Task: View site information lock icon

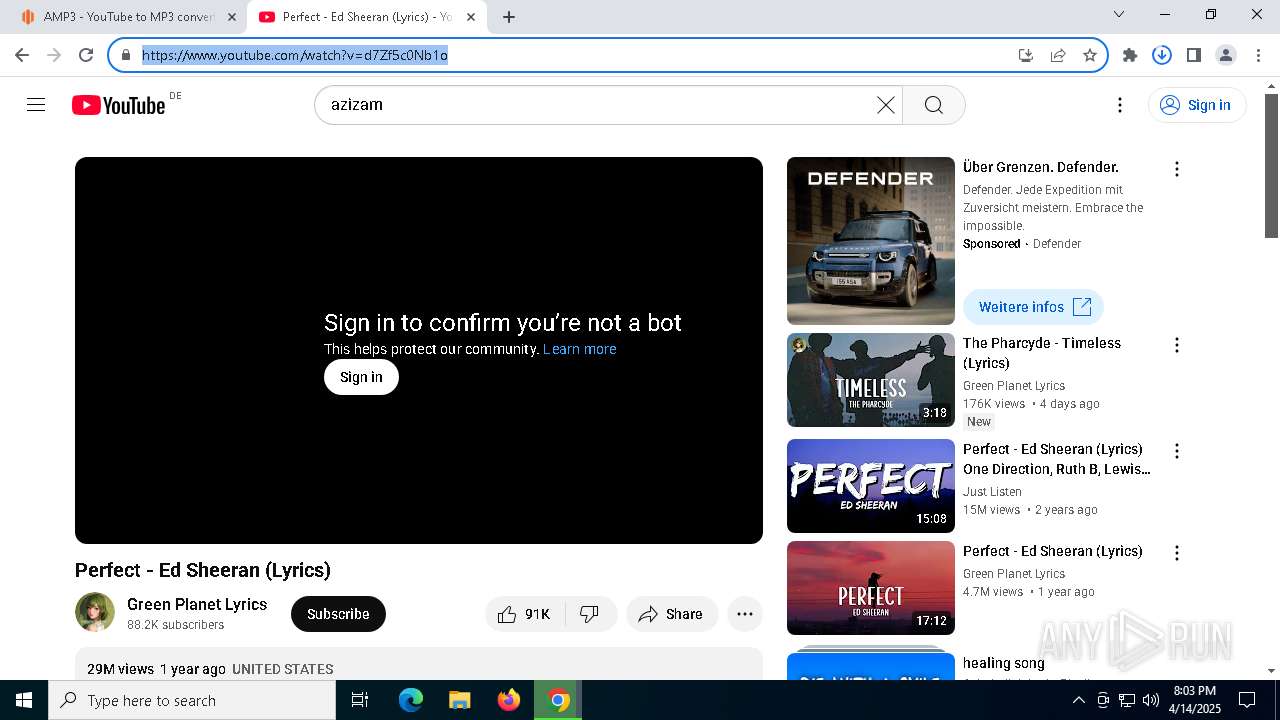Action: coord(126,55)
